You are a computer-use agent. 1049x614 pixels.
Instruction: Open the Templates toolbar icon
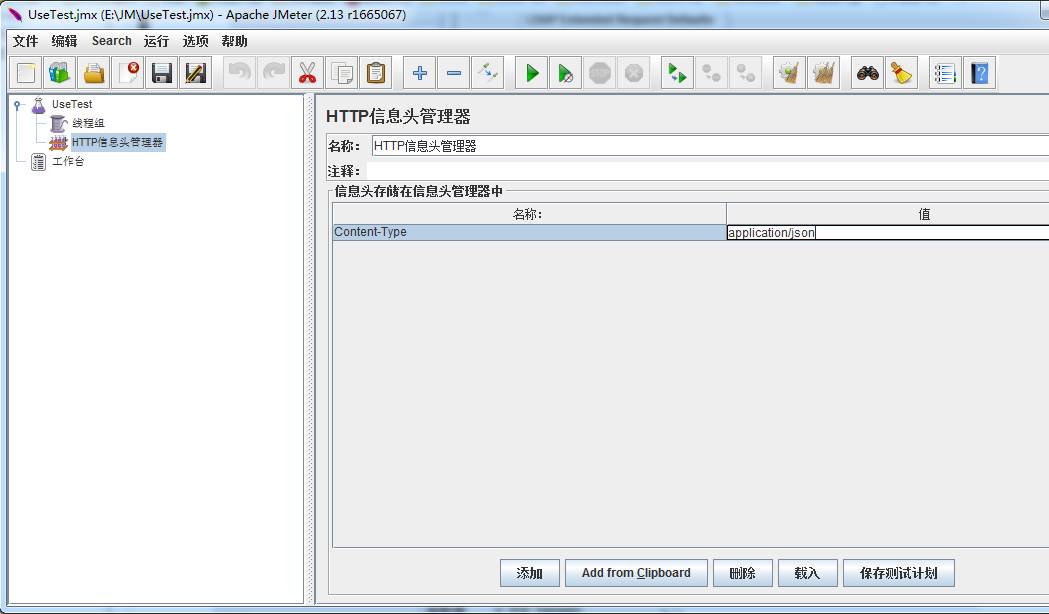pos(60,73)
